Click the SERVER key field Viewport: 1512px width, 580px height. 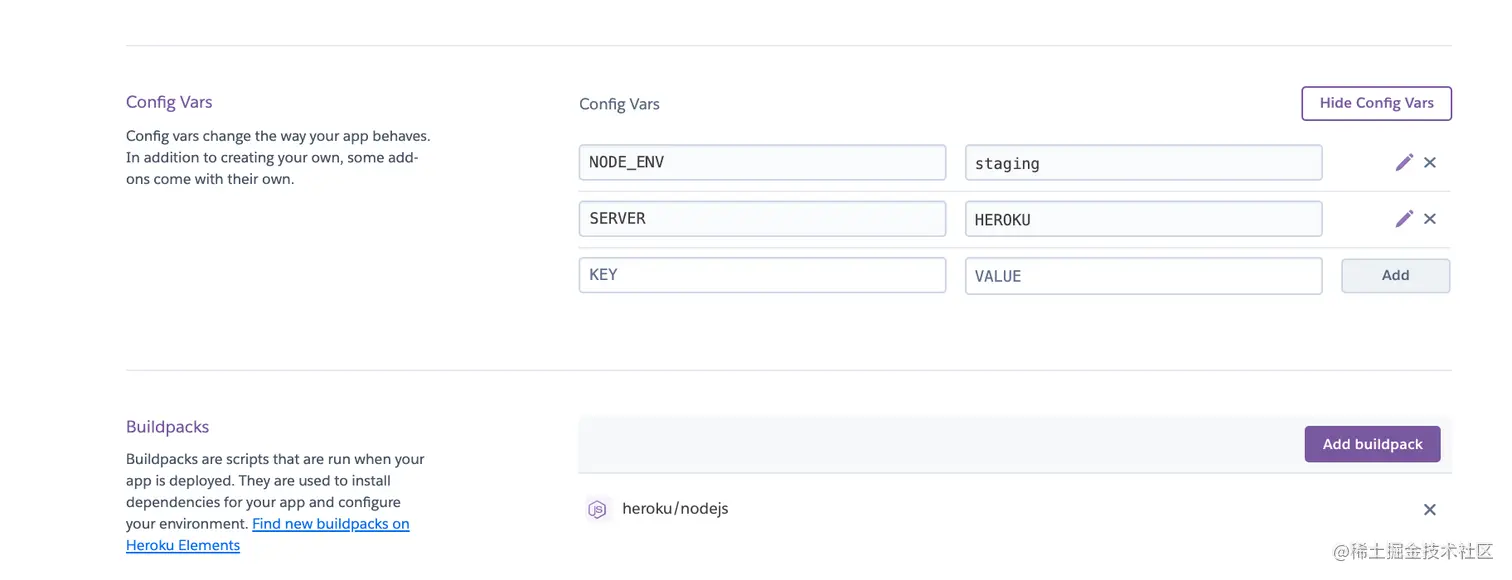pos(762,218)
